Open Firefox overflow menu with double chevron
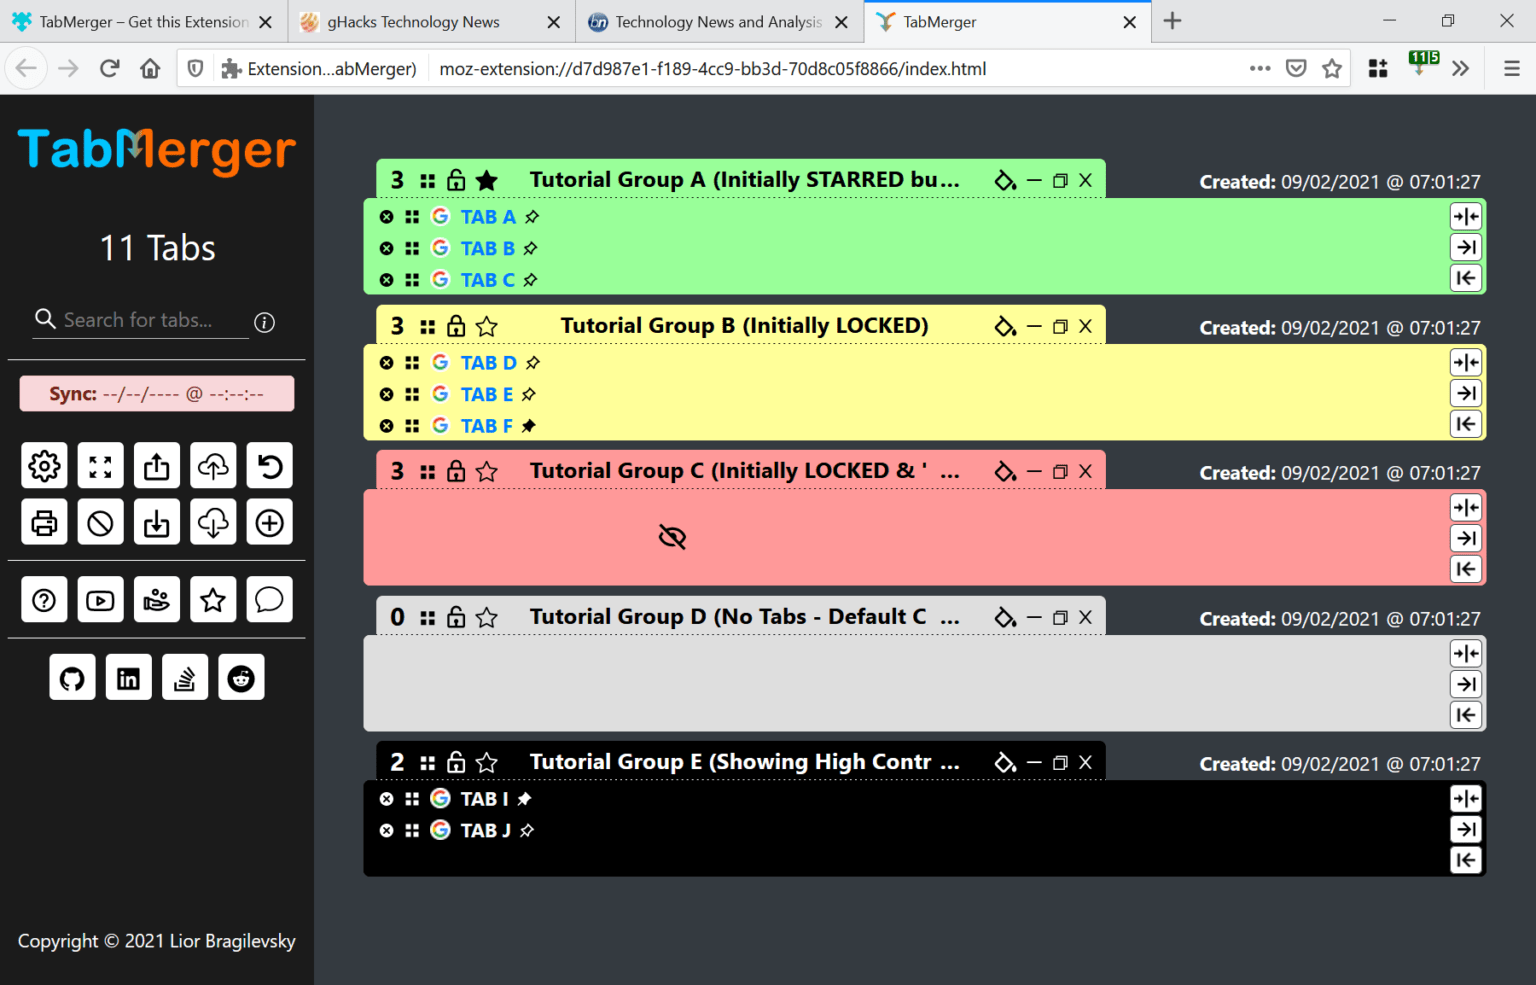1536x985 pixels. click(1461, 68)
